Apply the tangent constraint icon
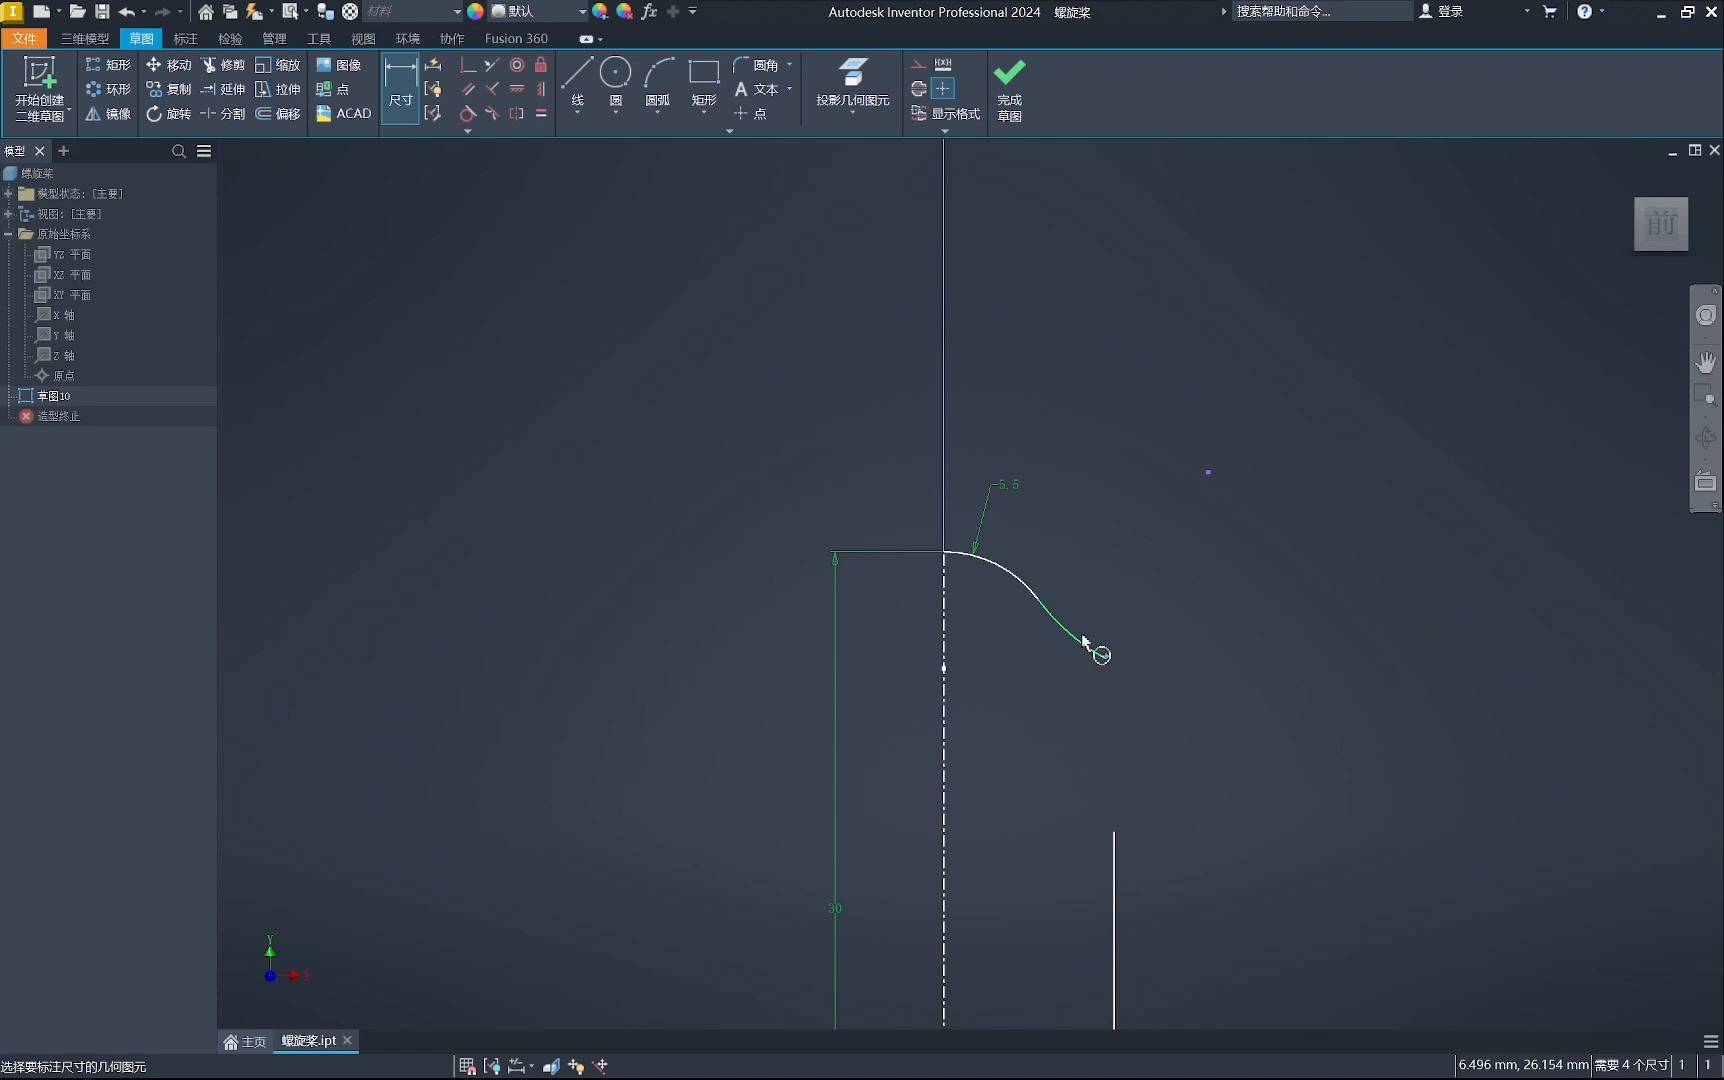The width and height of the screenshot is (1724, 1080). 467,114
